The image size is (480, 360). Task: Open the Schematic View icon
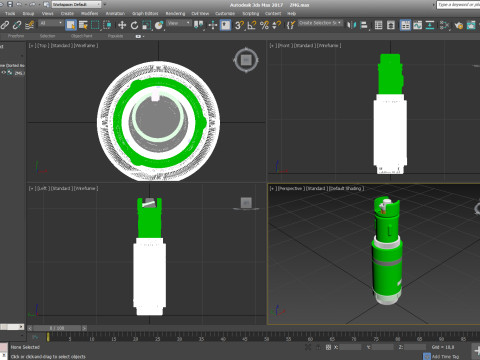point(430,25)
